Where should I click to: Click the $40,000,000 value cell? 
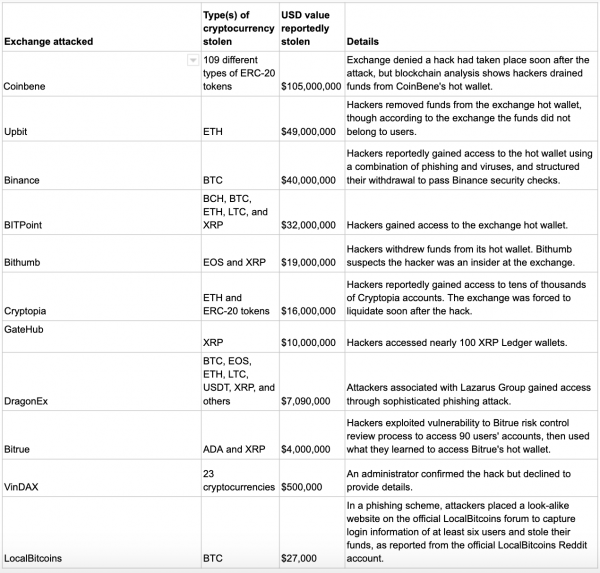[x=312, y=165]
